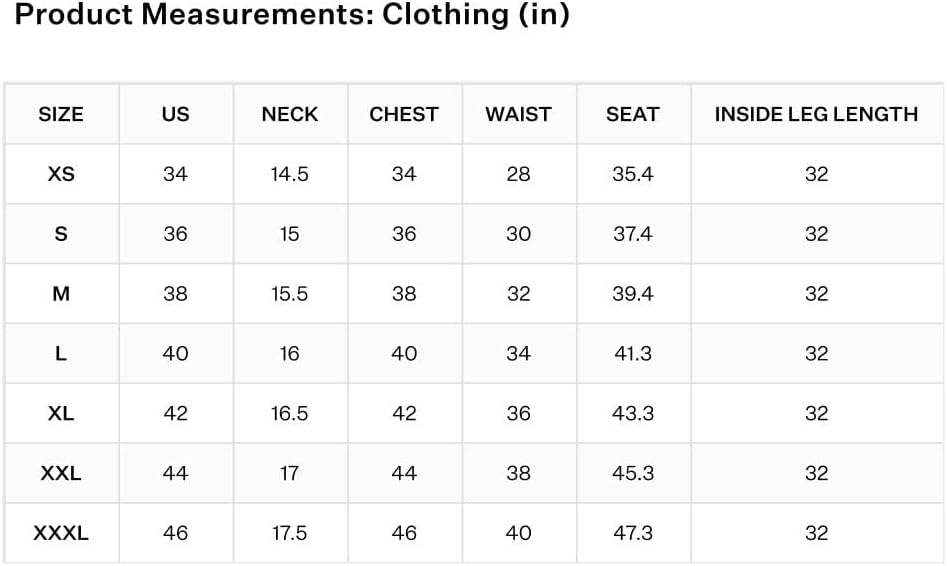Select seat value 47.3 cell
The height and width of the screenshot is (566, 947).
633,533
